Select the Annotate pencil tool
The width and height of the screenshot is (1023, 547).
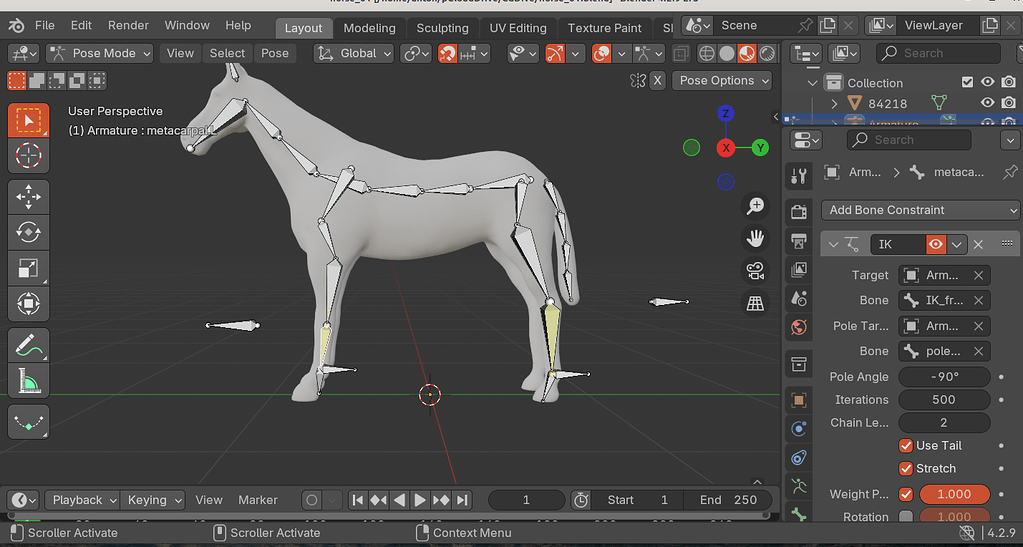(28, 345)
